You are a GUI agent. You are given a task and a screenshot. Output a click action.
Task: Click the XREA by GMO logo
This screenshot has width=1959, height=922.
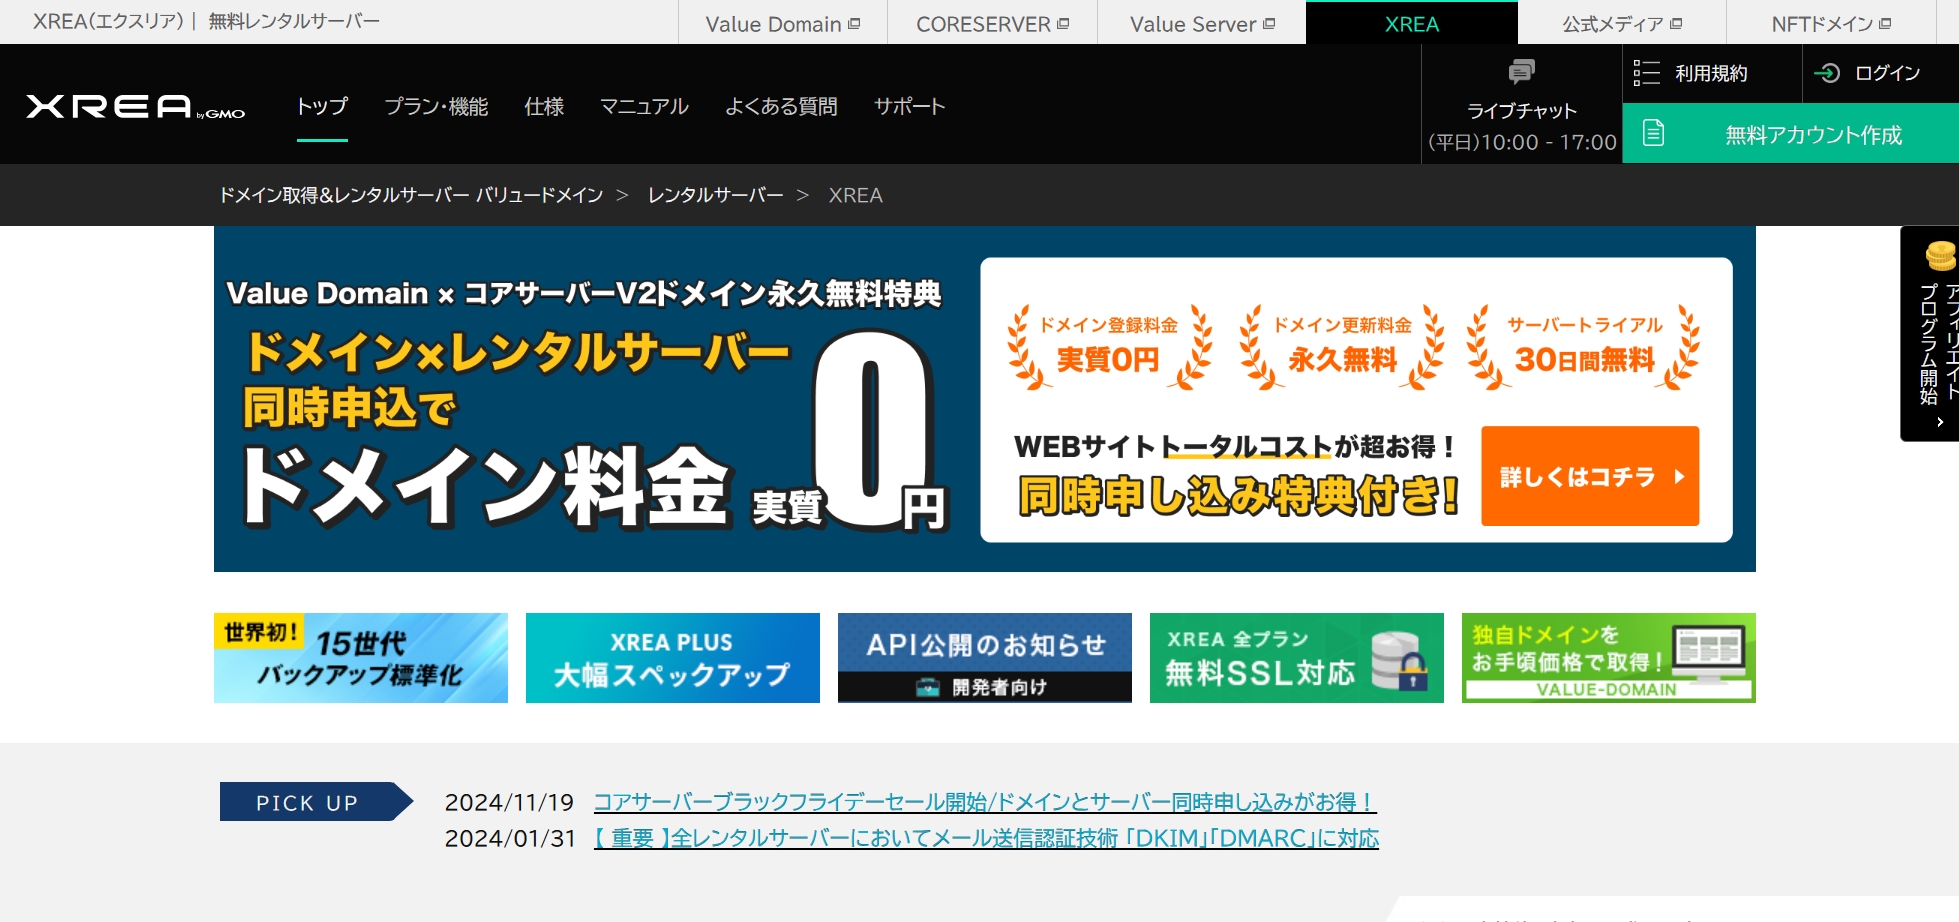(135, 107)
